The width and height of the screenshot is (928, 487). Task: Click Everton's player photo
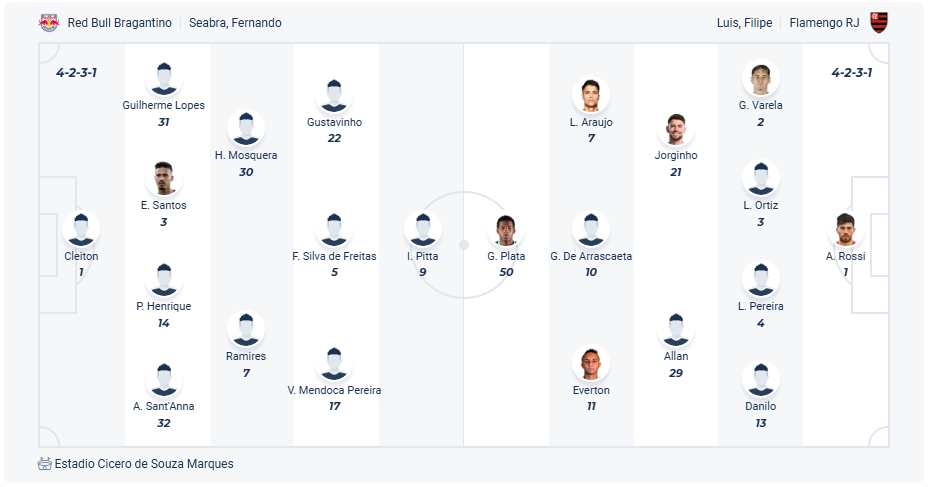[x=591, y=363]
